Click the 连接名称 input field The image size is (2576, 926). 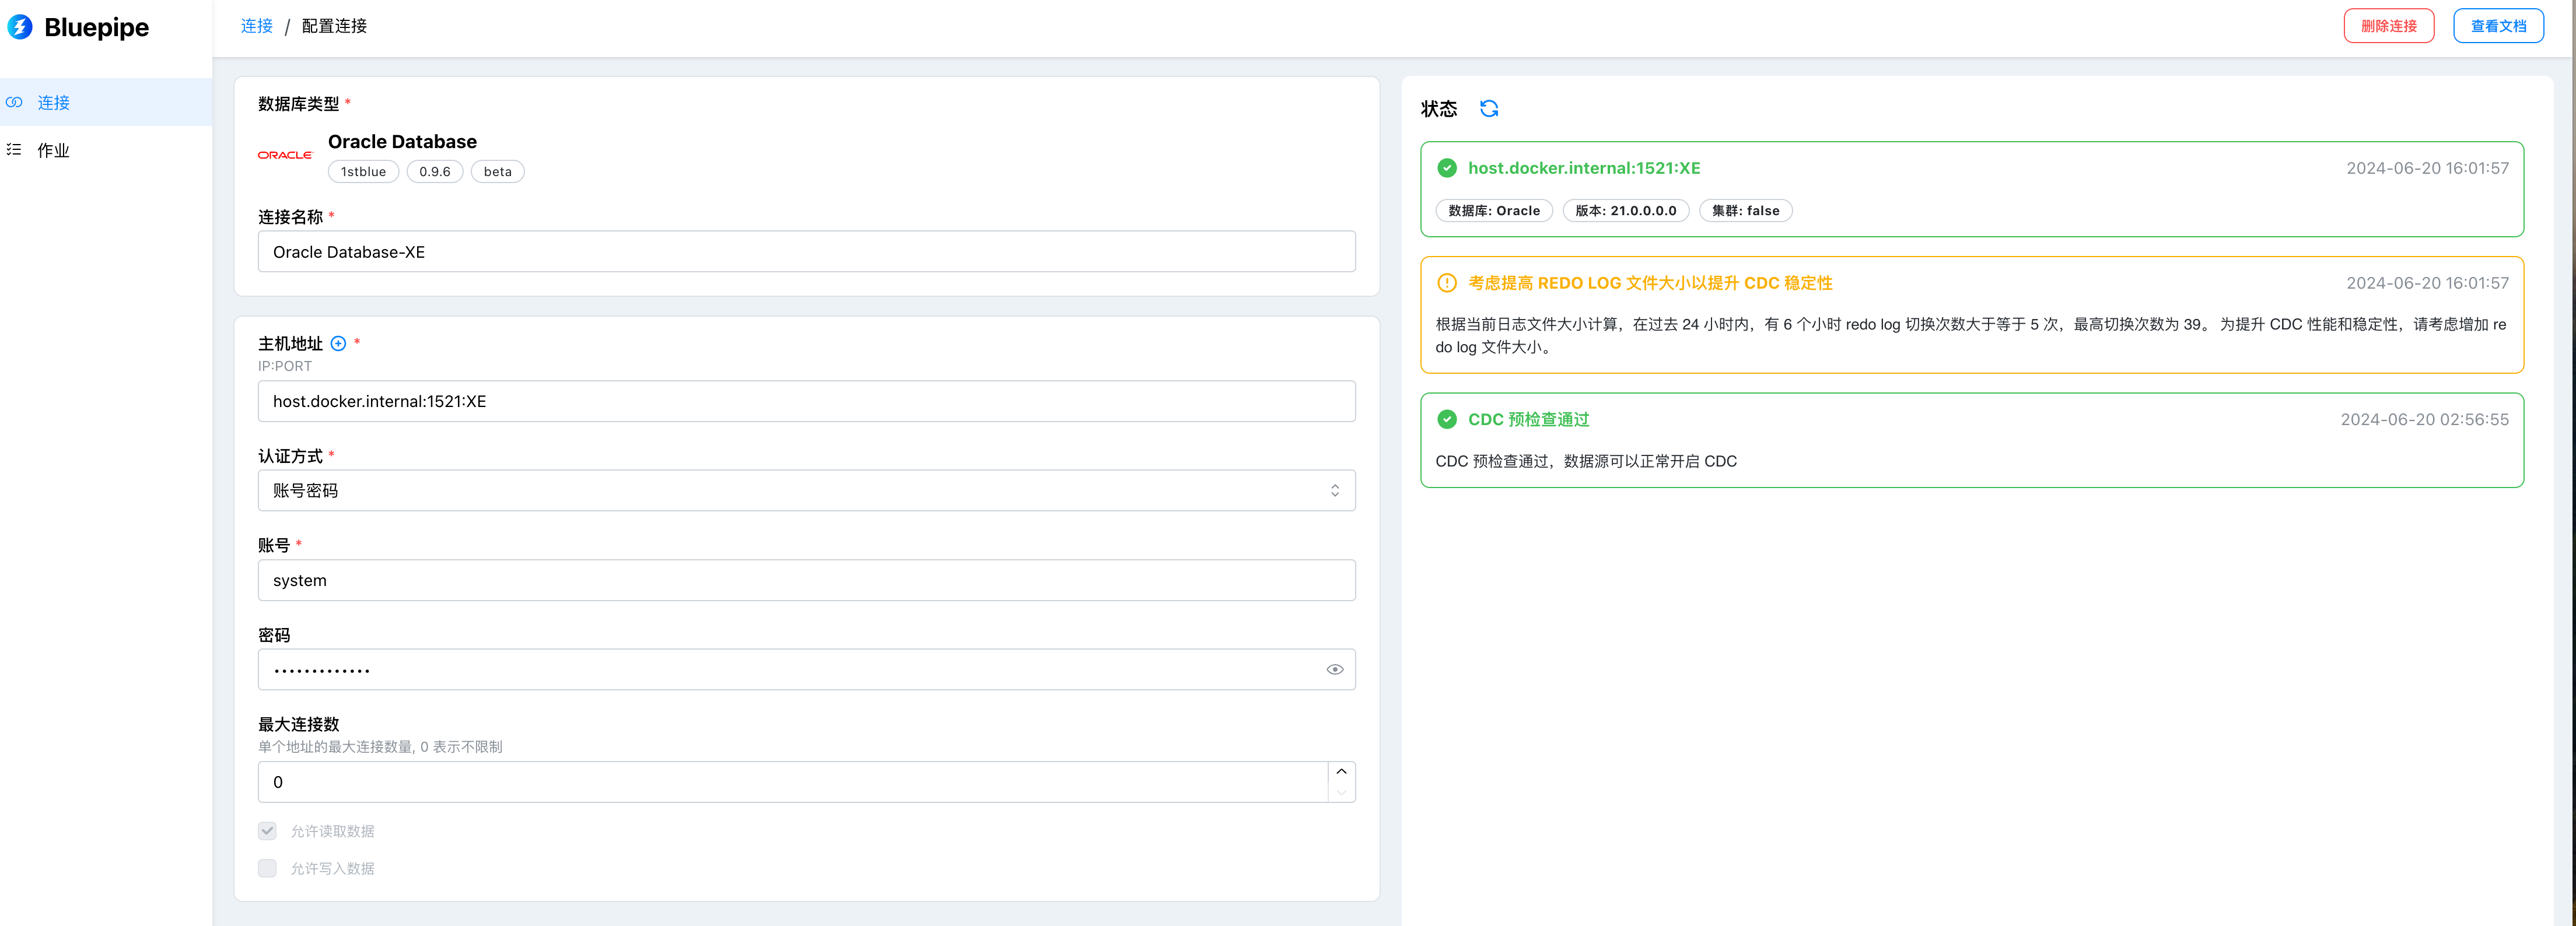coord(806,252)
